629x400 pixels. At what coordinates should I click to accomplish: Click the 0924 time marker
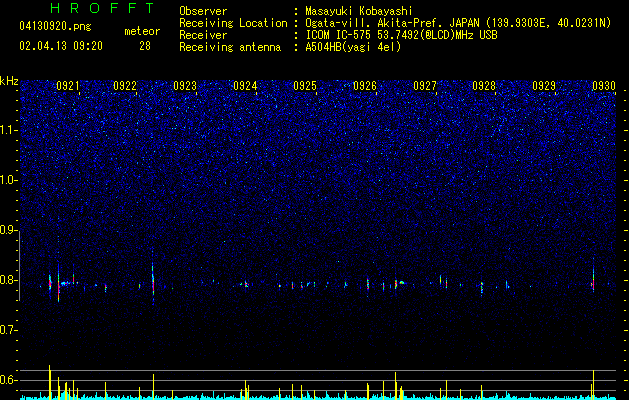click(x=245, y=85)
